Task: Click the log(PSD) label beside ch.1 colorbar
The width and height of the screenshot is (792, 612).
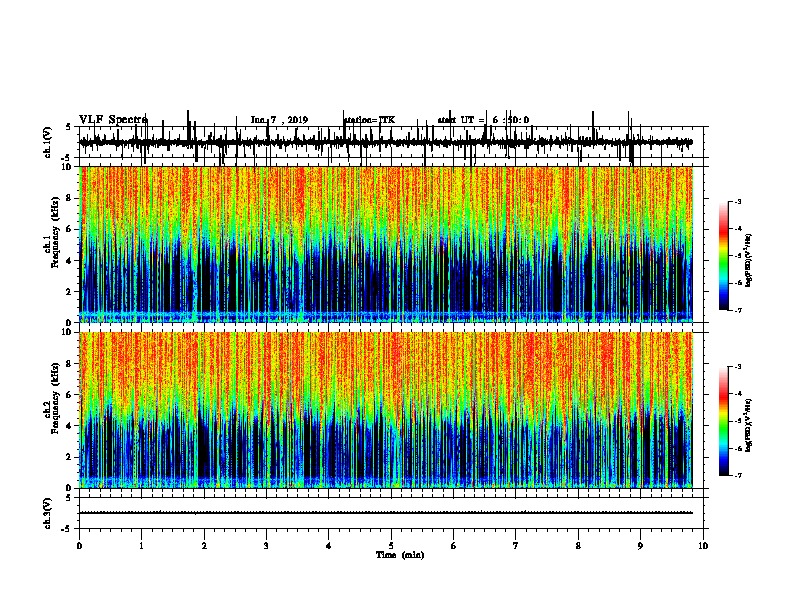Action: 748,261
